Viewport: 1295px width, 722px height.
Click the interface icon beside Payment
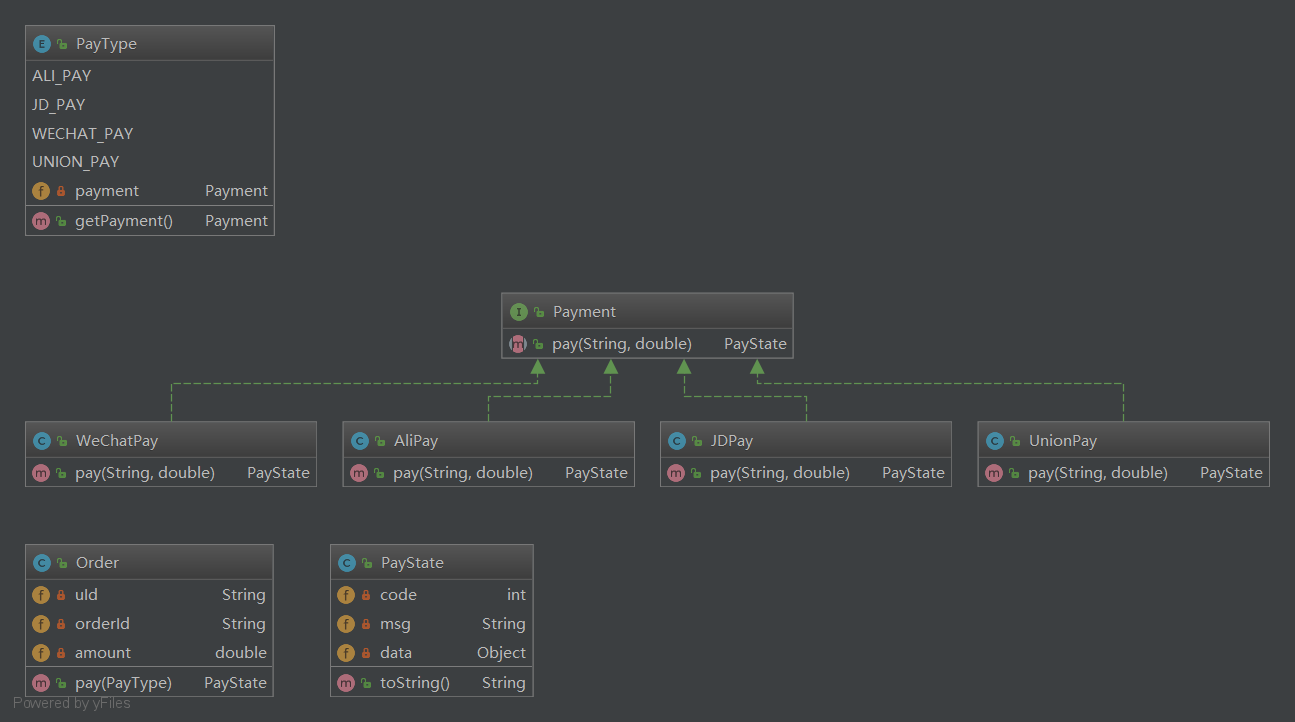[x=518, y=312]
